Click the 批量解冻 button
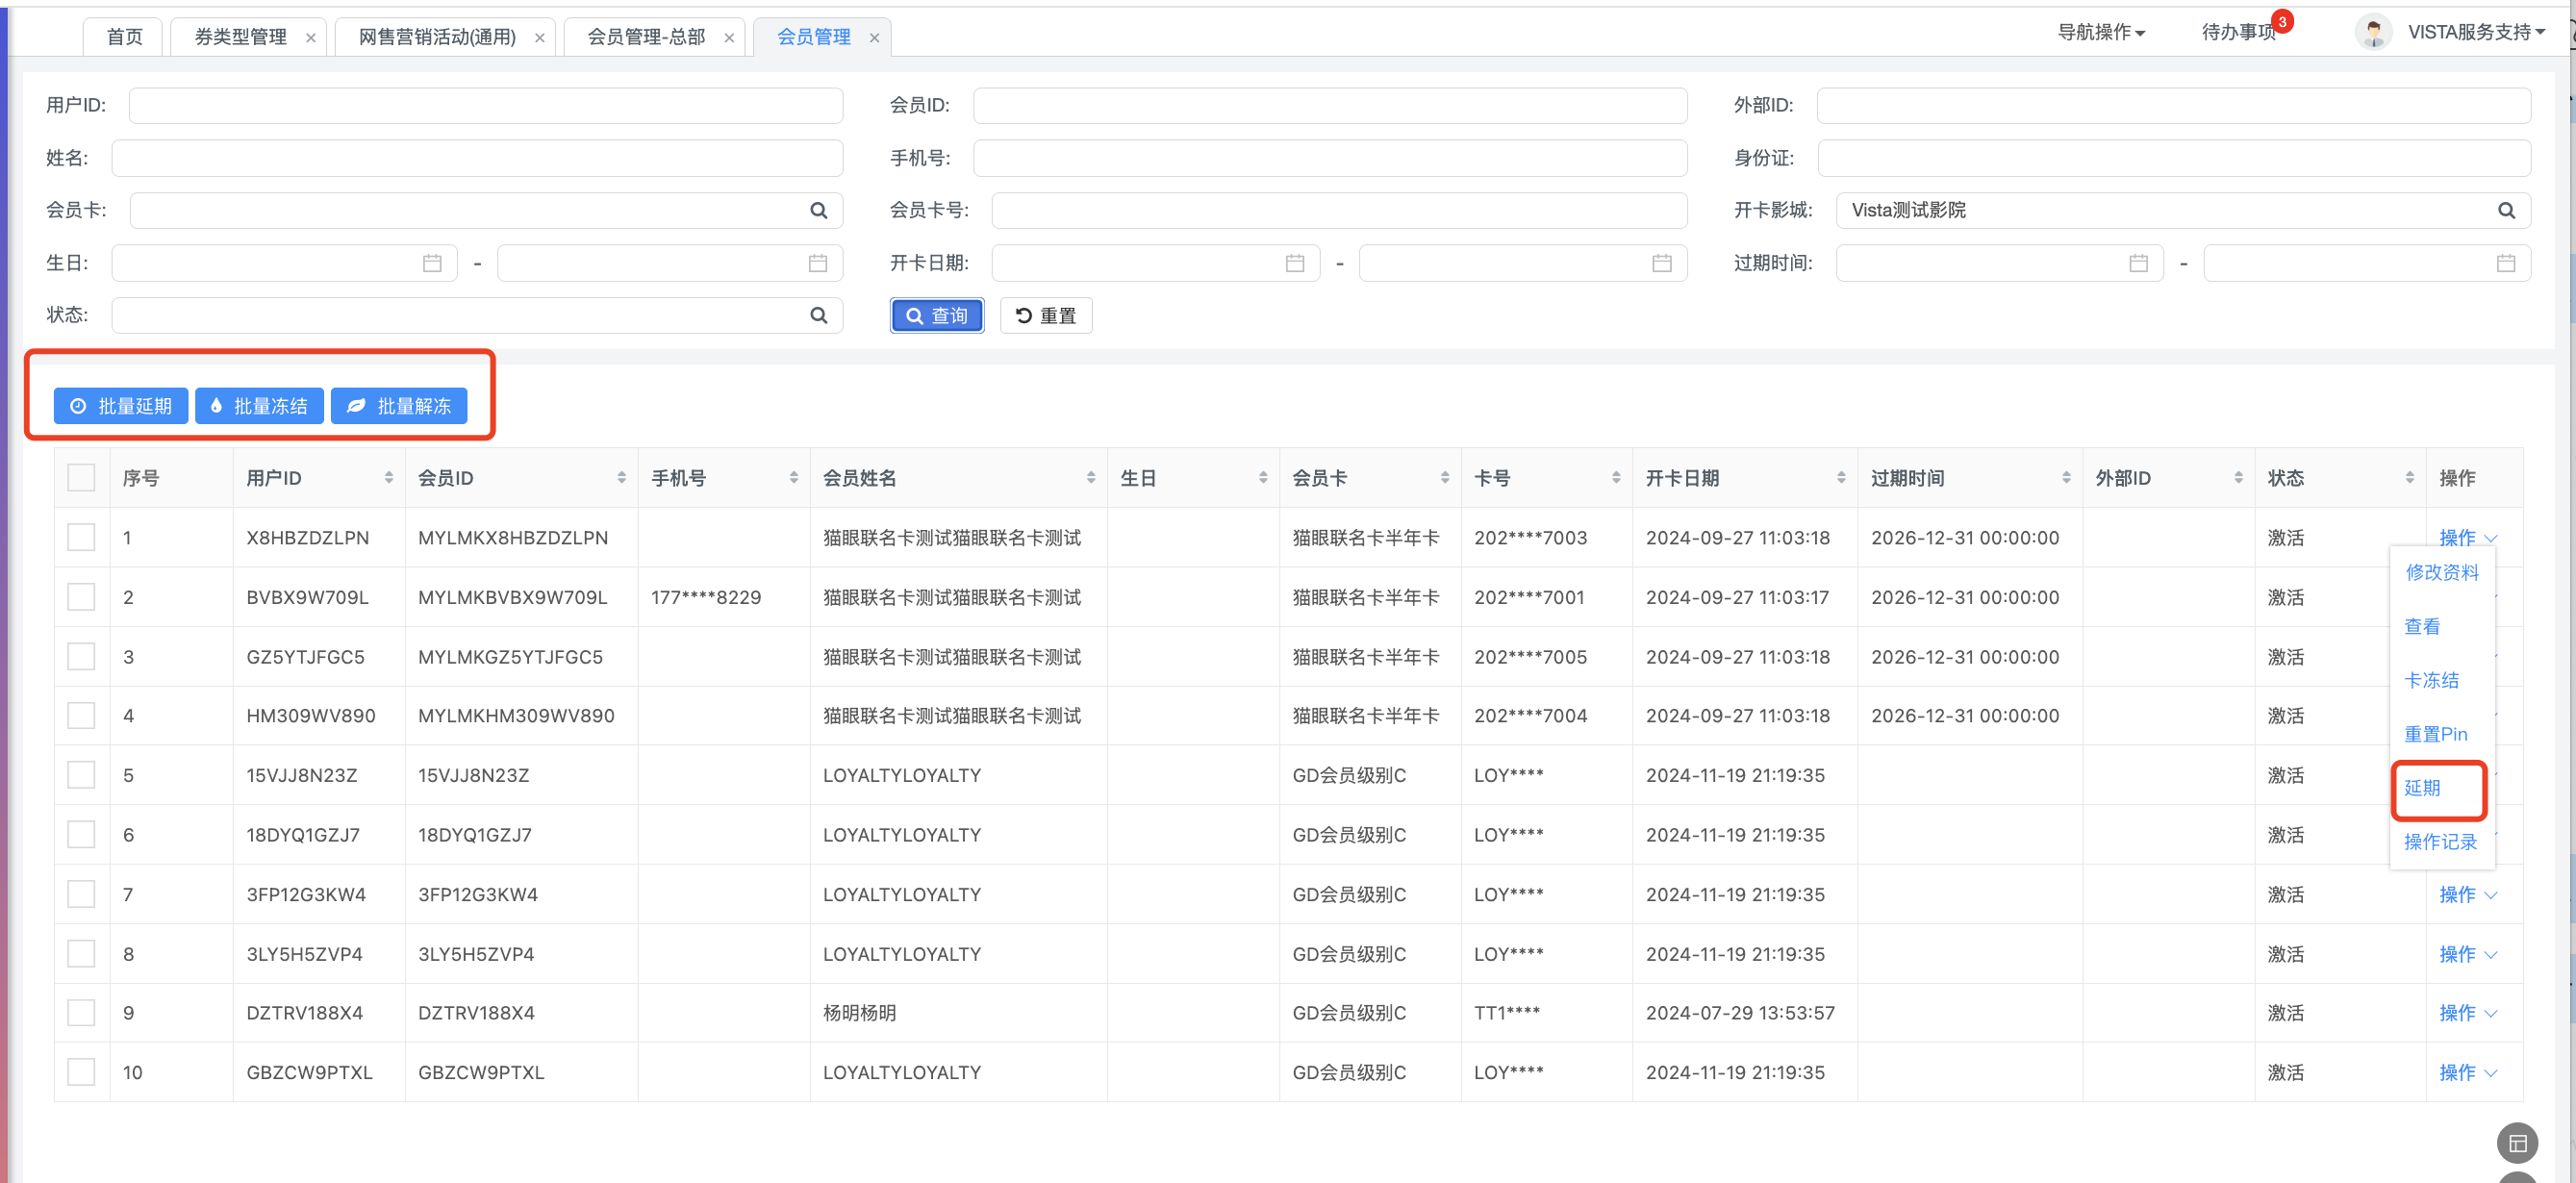 coord(399,406)
